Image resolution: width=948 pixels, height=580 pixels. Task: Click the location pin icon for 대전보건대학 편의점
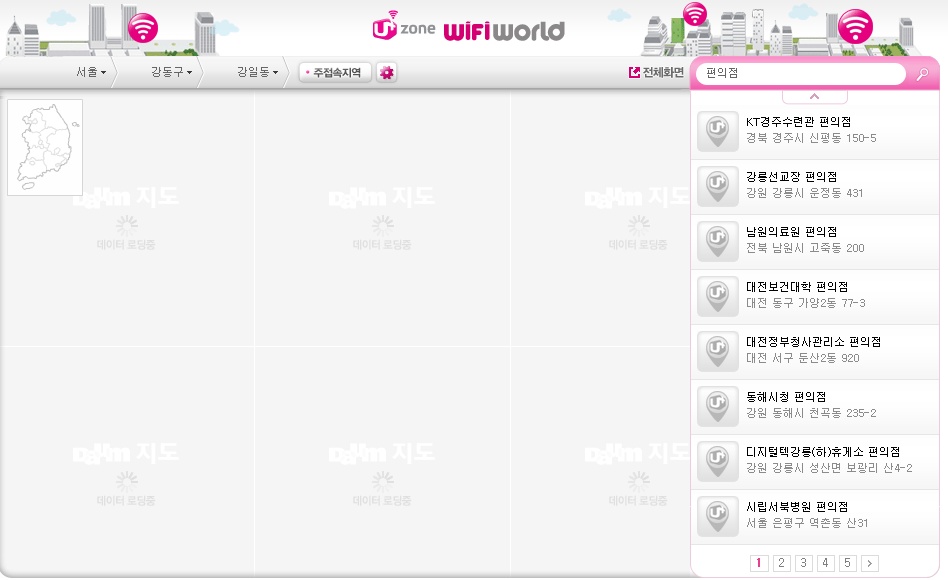coord(718,296)
